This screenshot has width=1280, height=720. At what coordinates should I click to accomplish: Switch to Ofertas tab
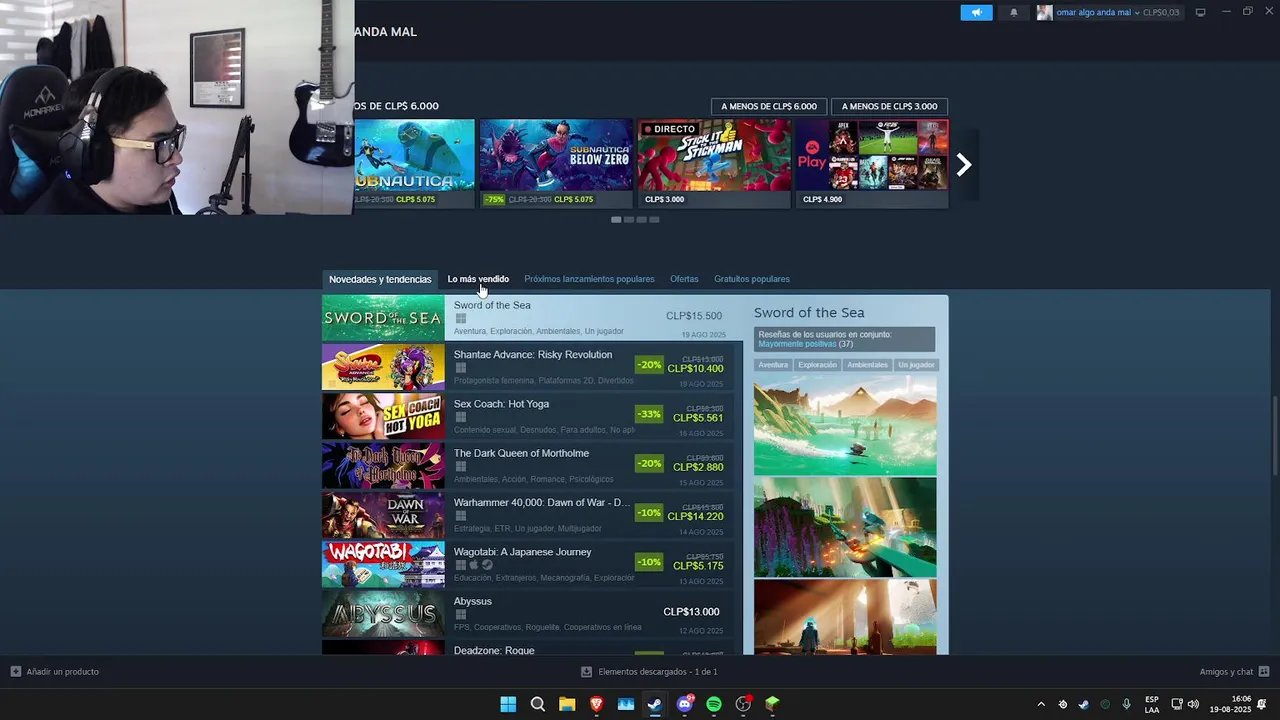point(684,279)
